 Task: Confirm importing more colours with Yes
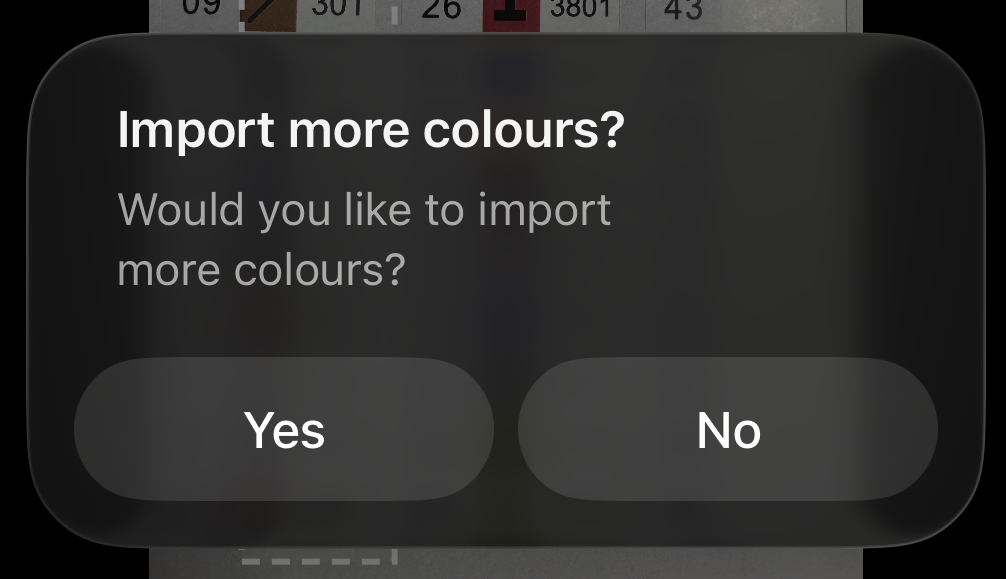284,430
